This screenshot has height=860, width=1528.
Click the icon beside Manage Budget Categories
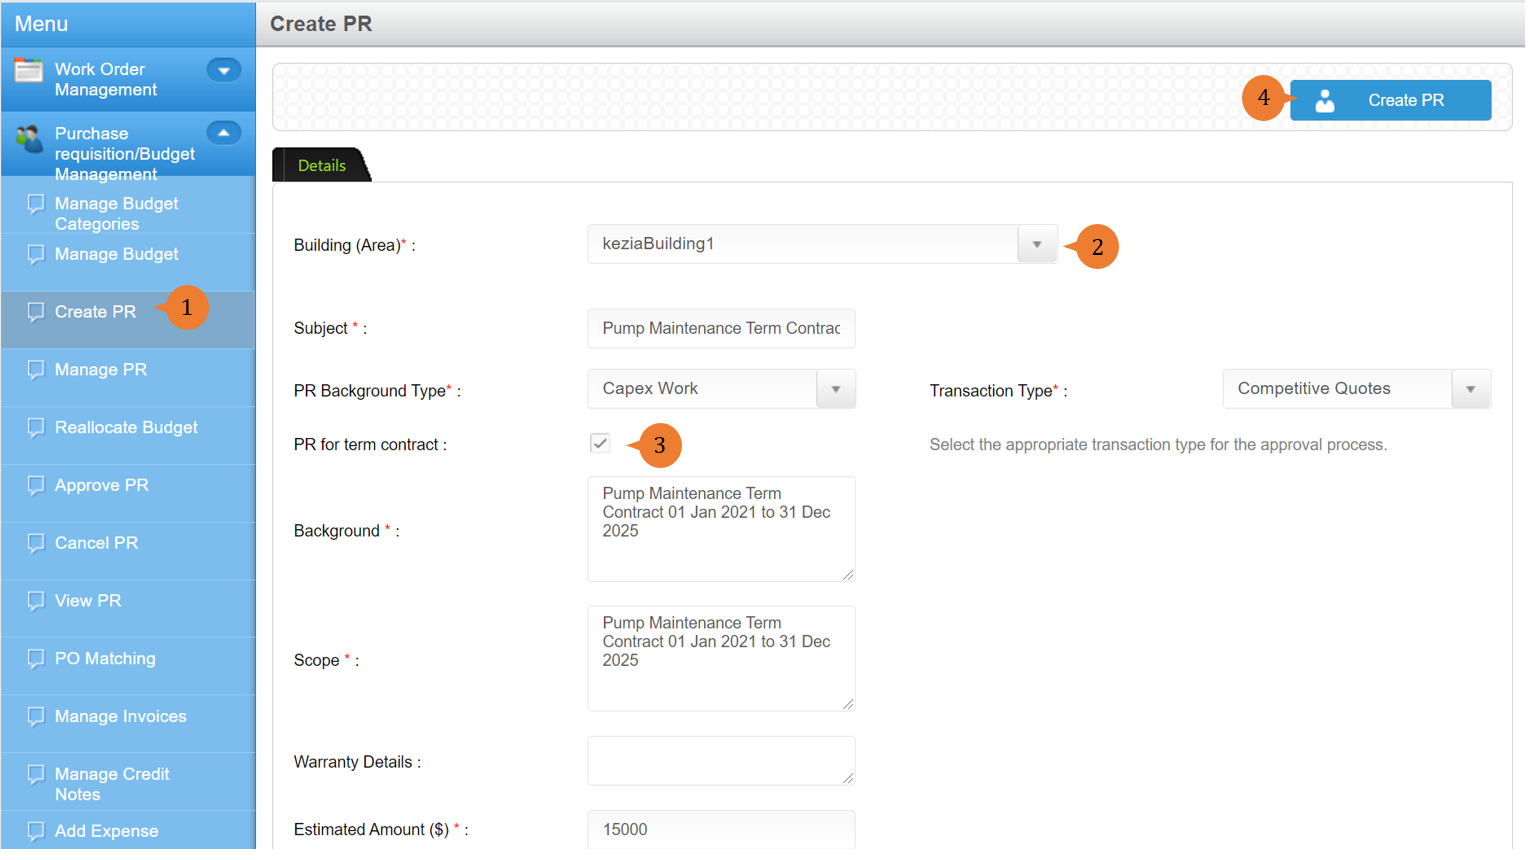pyautogui.click(x=36, y=204)
